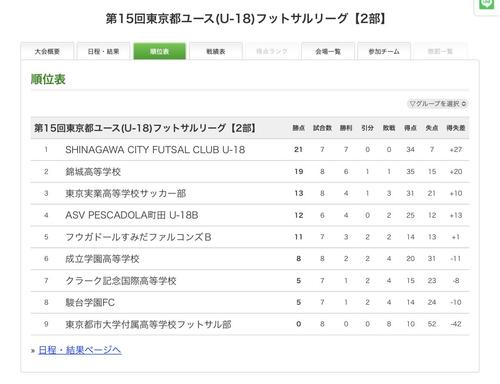Image resolution: width=500 pixels, height=384 pixels.
Task: Click the greyed-out 得点ランク tab
Action: pyautogui.click(x=272, y=51)
